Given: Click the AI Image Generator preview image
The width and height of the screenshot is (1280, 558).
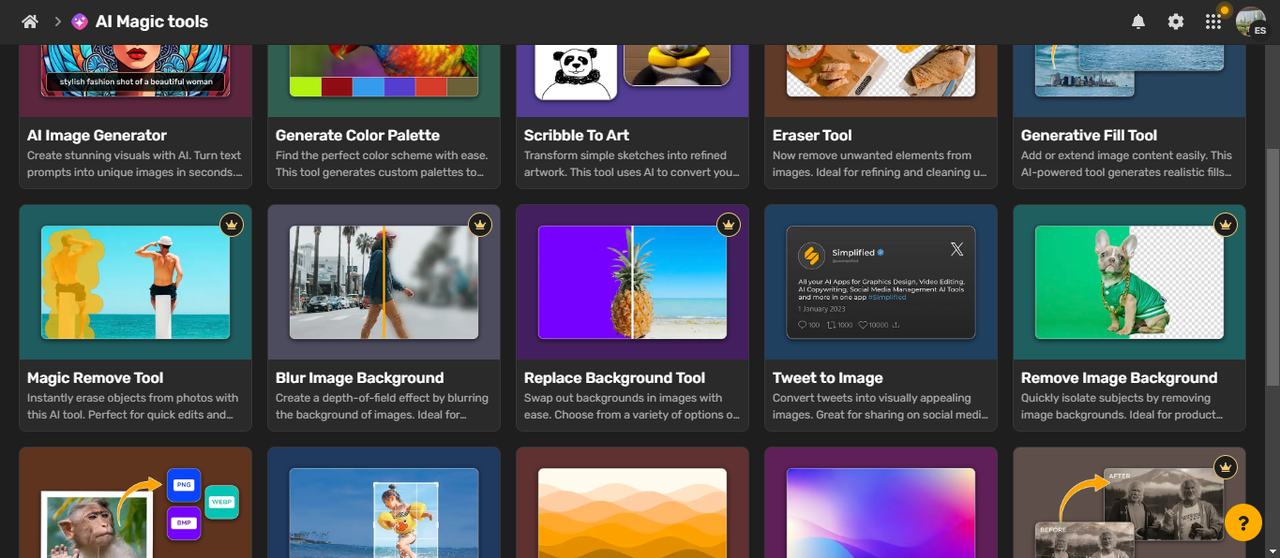Looking at the screenshot, I should point(136,70).
